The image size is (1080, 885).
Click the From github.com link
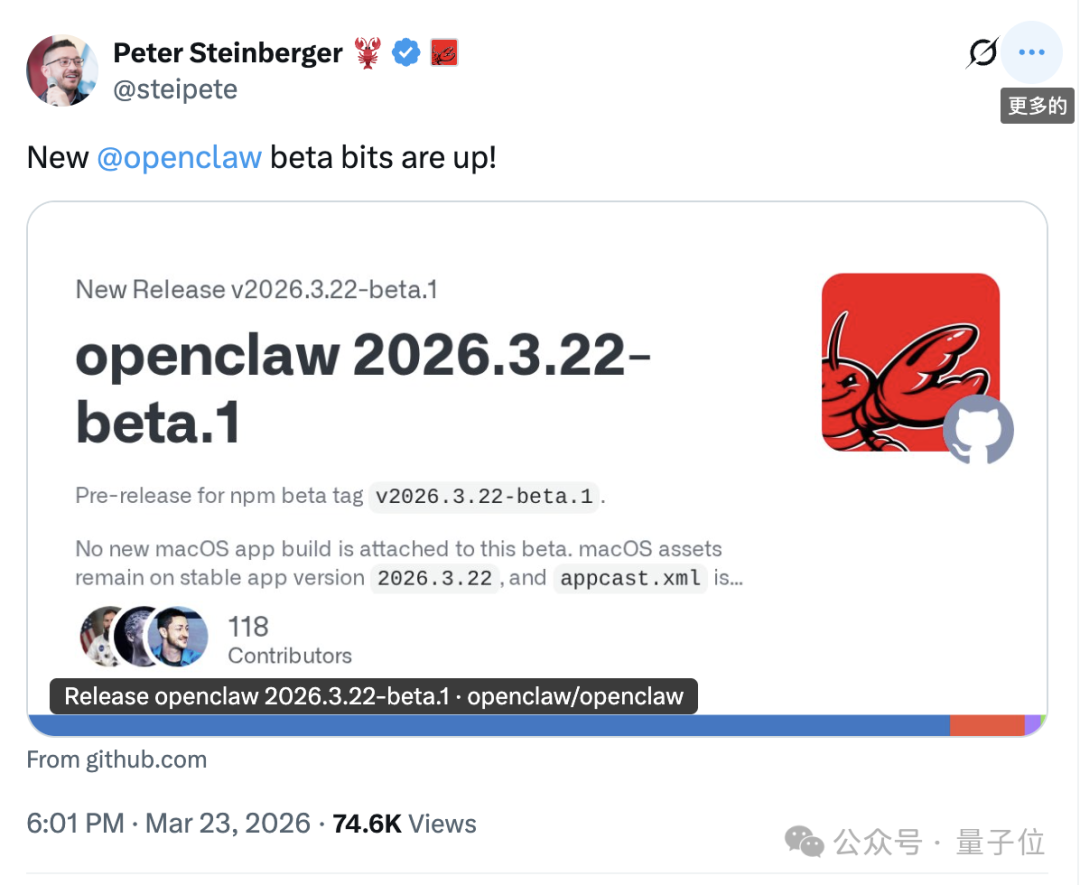click(116, 759)
